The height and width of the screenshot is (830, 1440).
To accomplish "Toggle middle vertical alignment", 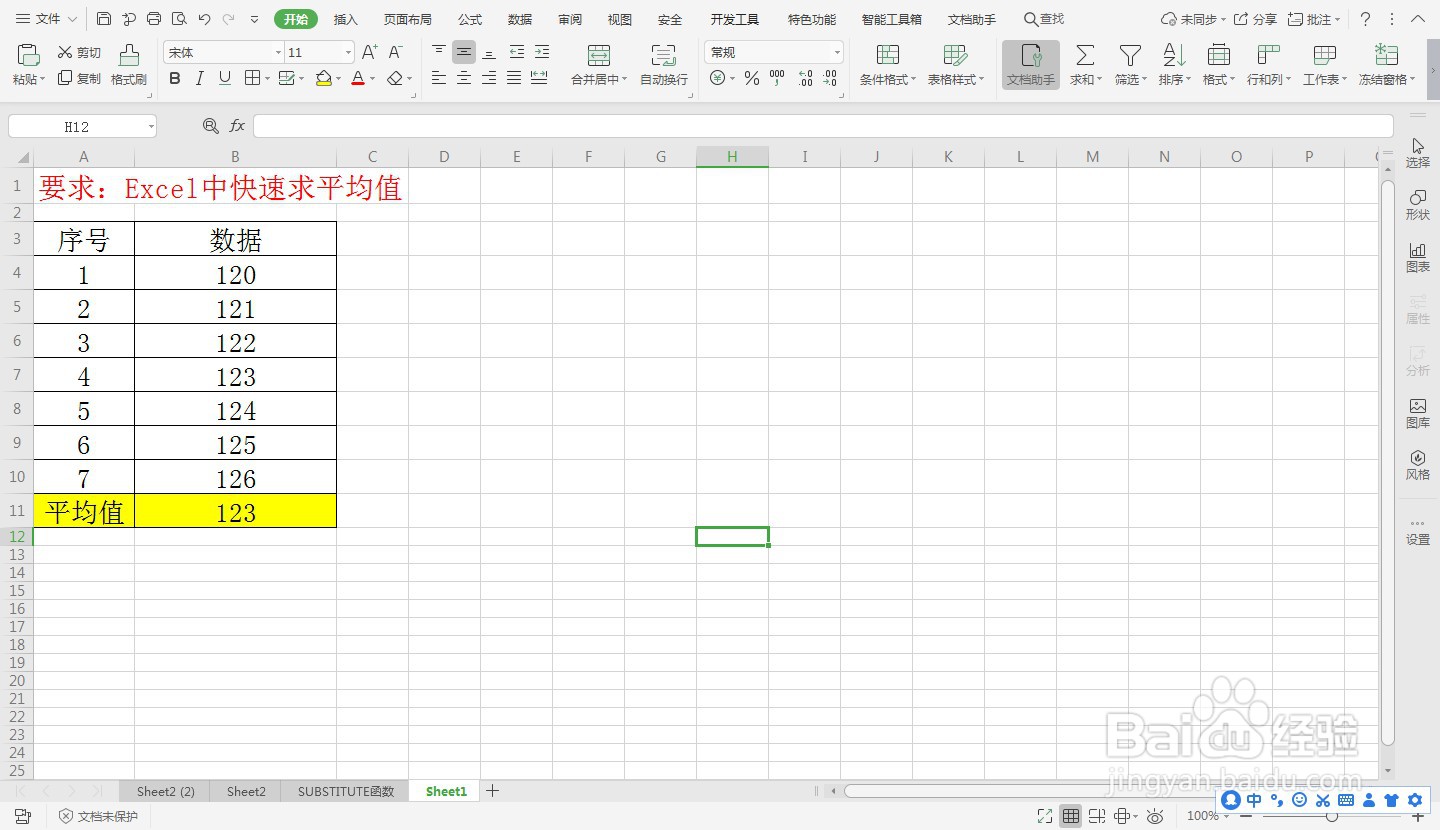I will (464, 52).
